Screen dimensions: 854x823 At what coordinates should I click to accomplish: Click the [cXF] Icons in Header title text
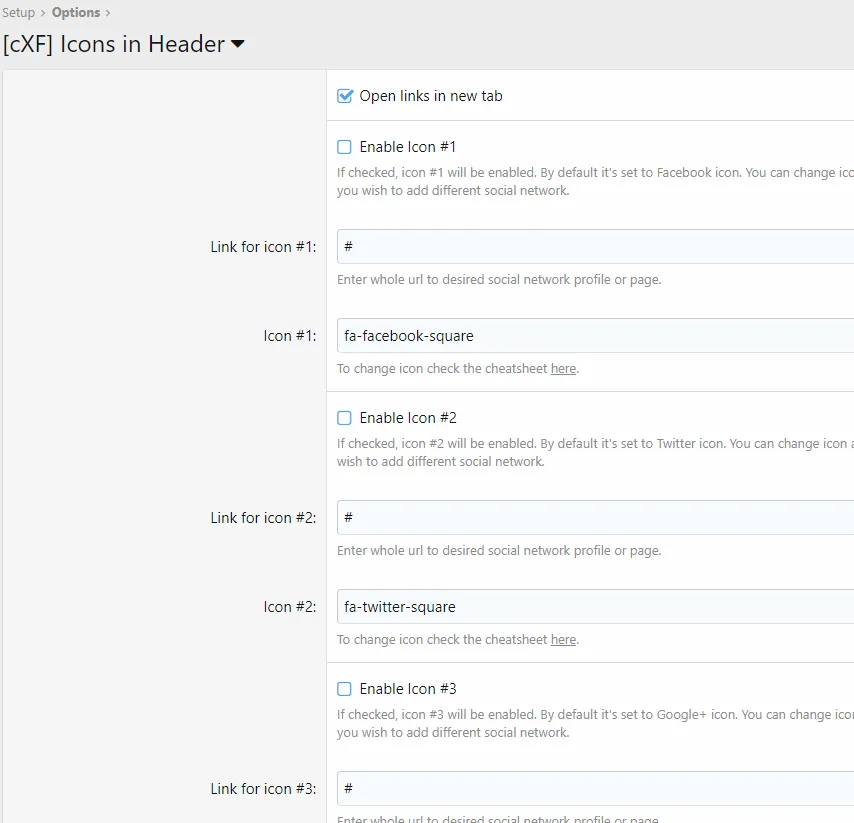114,44
